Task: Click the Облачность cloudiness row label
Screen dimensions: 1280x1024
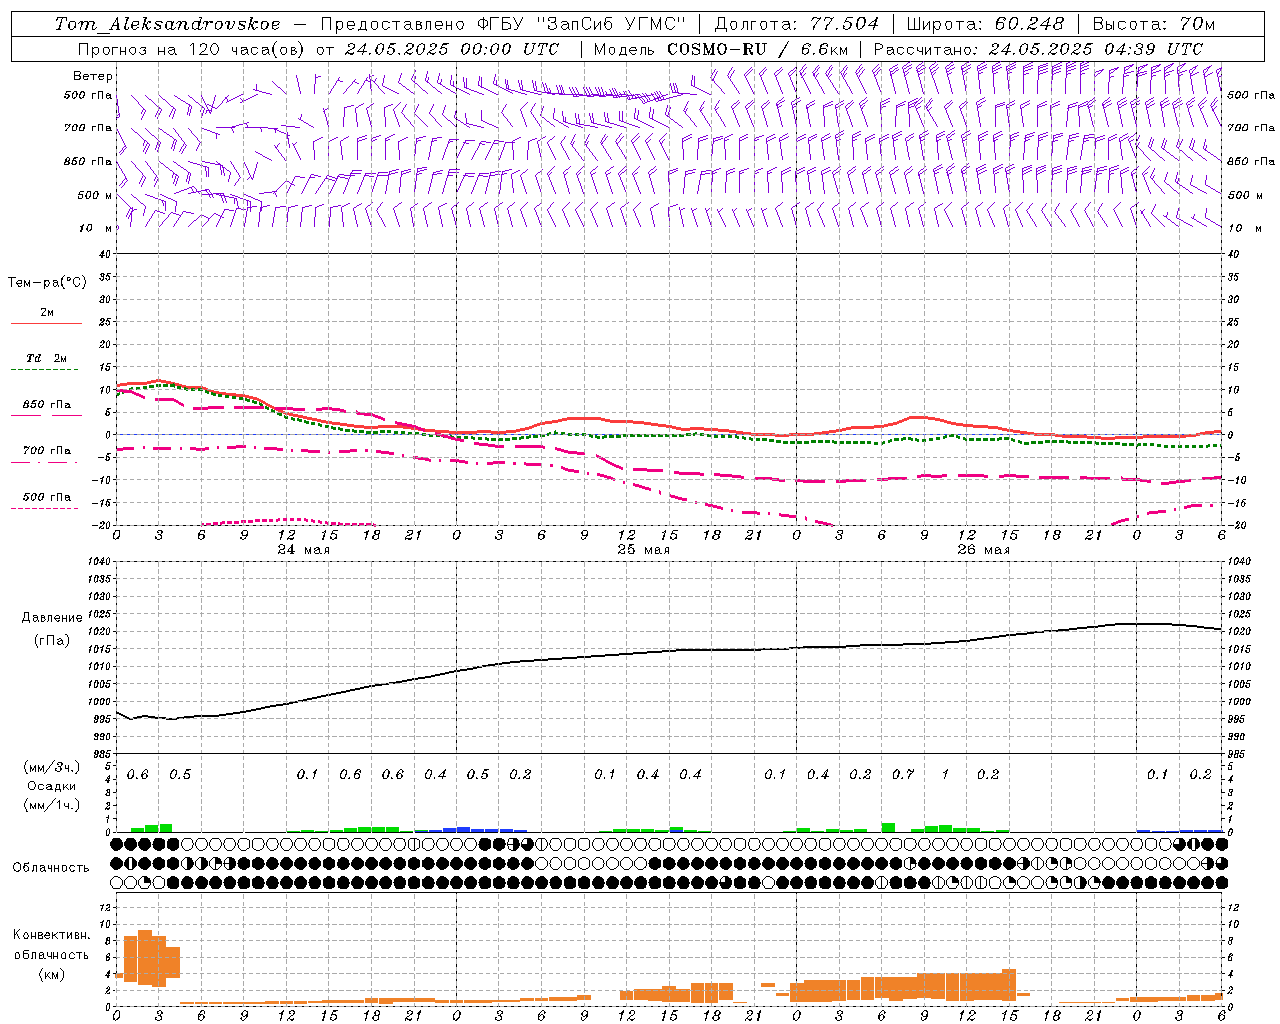Action: pyautogui.click(x=51, y=868)
